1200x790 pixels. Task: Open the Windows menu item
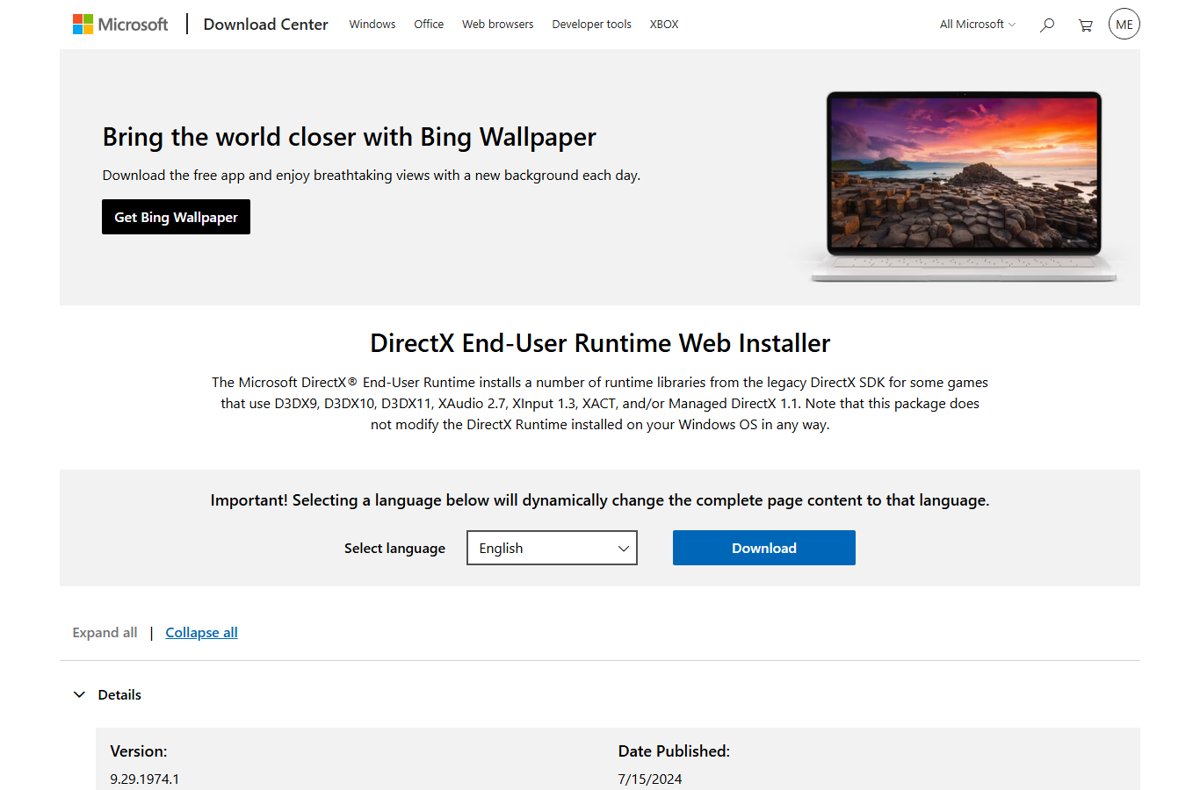372,24
